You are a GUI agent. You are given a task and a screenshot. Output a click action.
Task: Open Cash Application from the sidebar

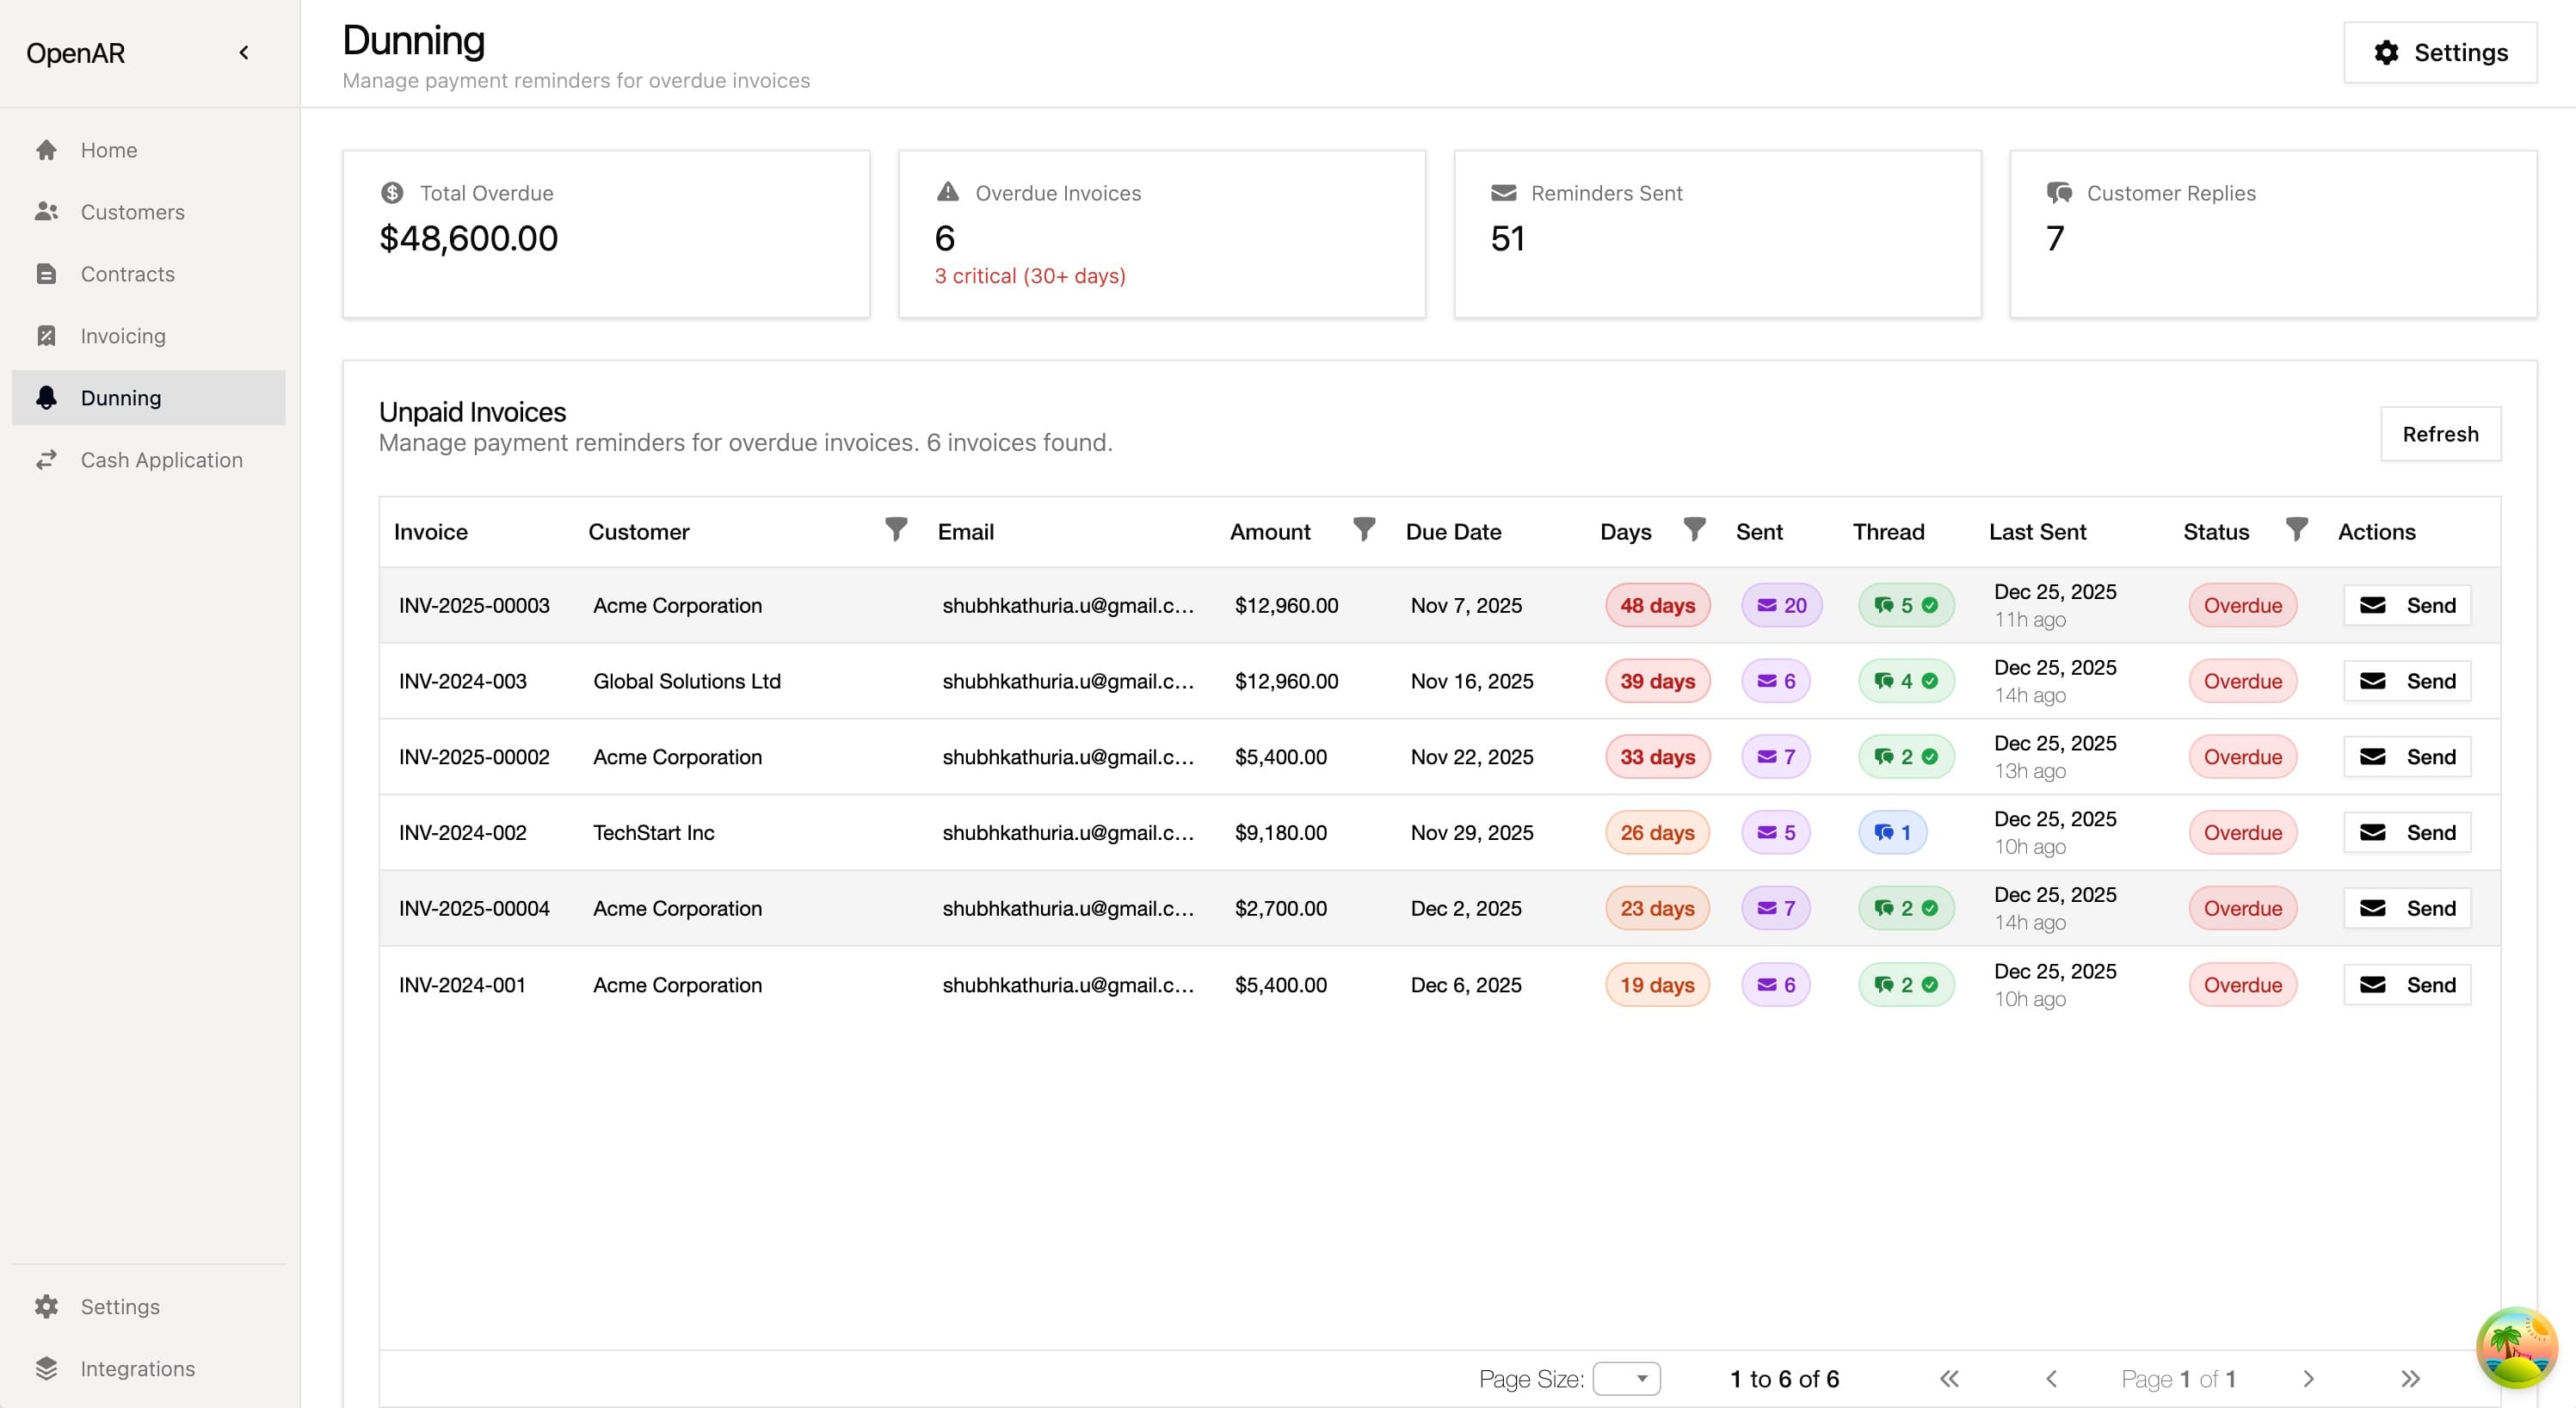161,460
